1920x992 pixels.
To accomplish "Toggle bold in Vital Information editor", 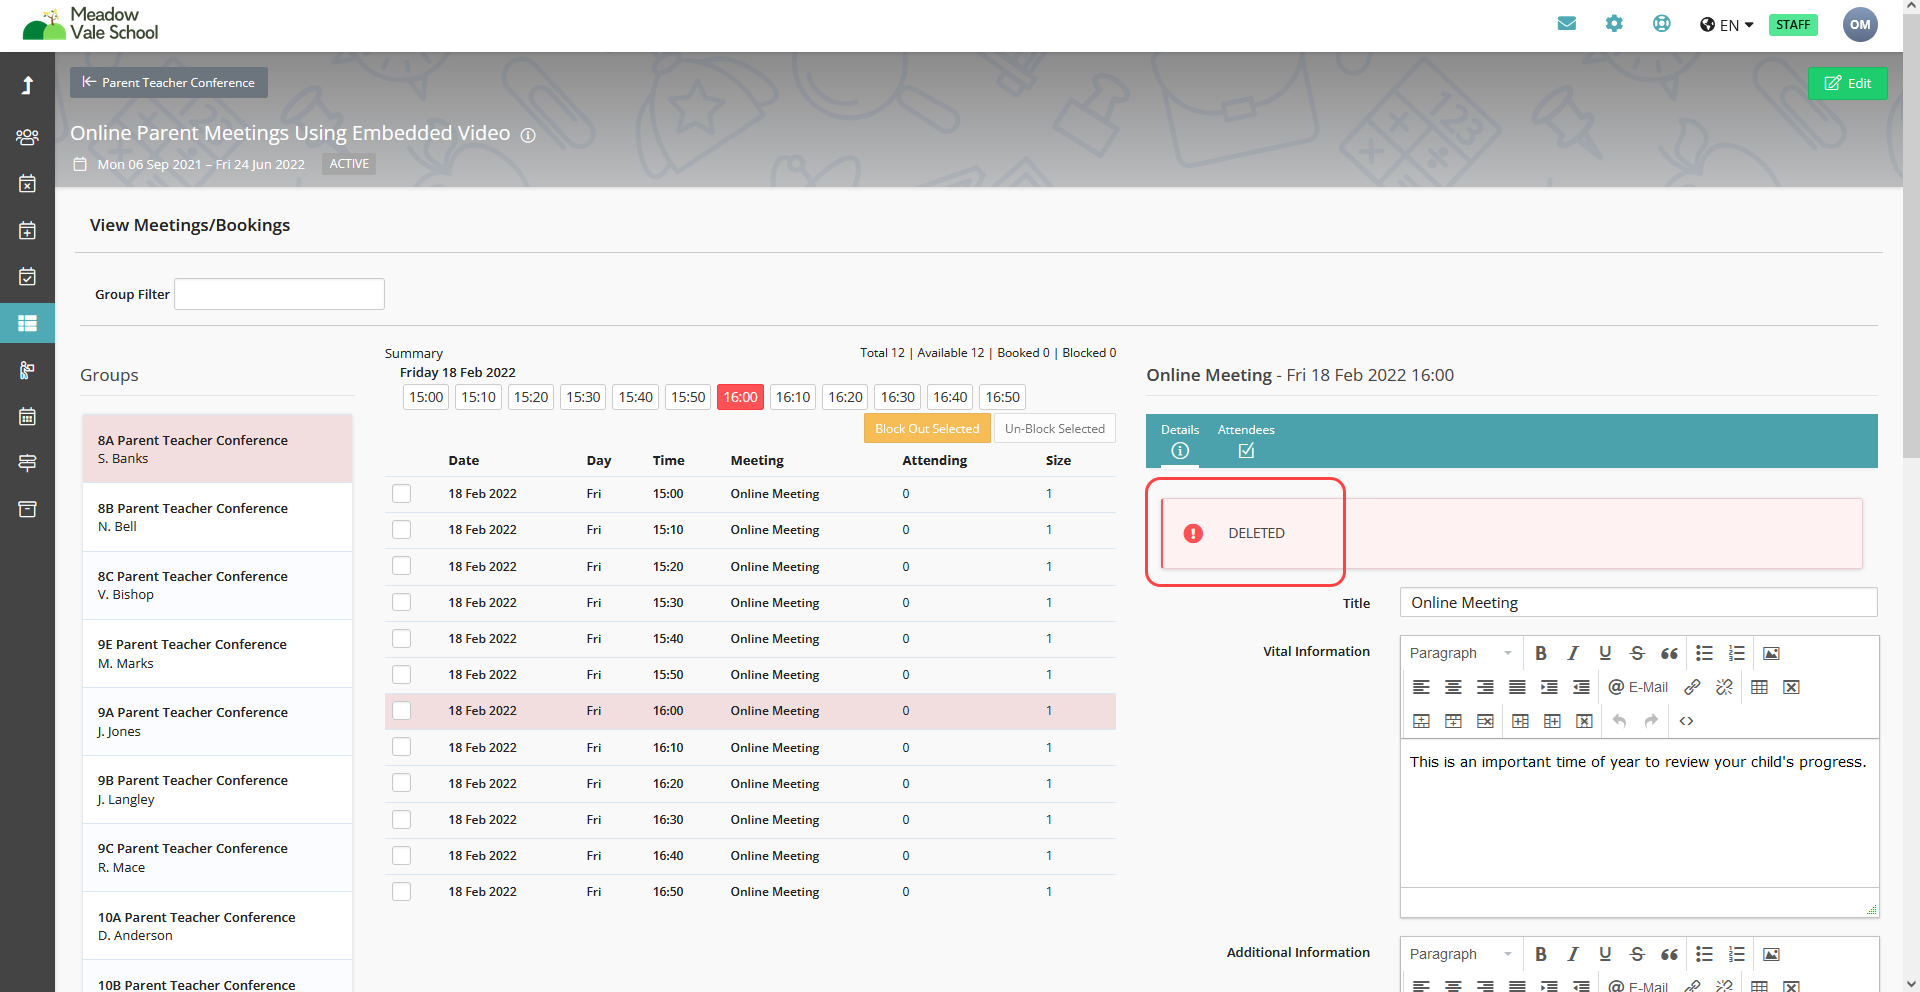I will click(x=1541, y=653).
